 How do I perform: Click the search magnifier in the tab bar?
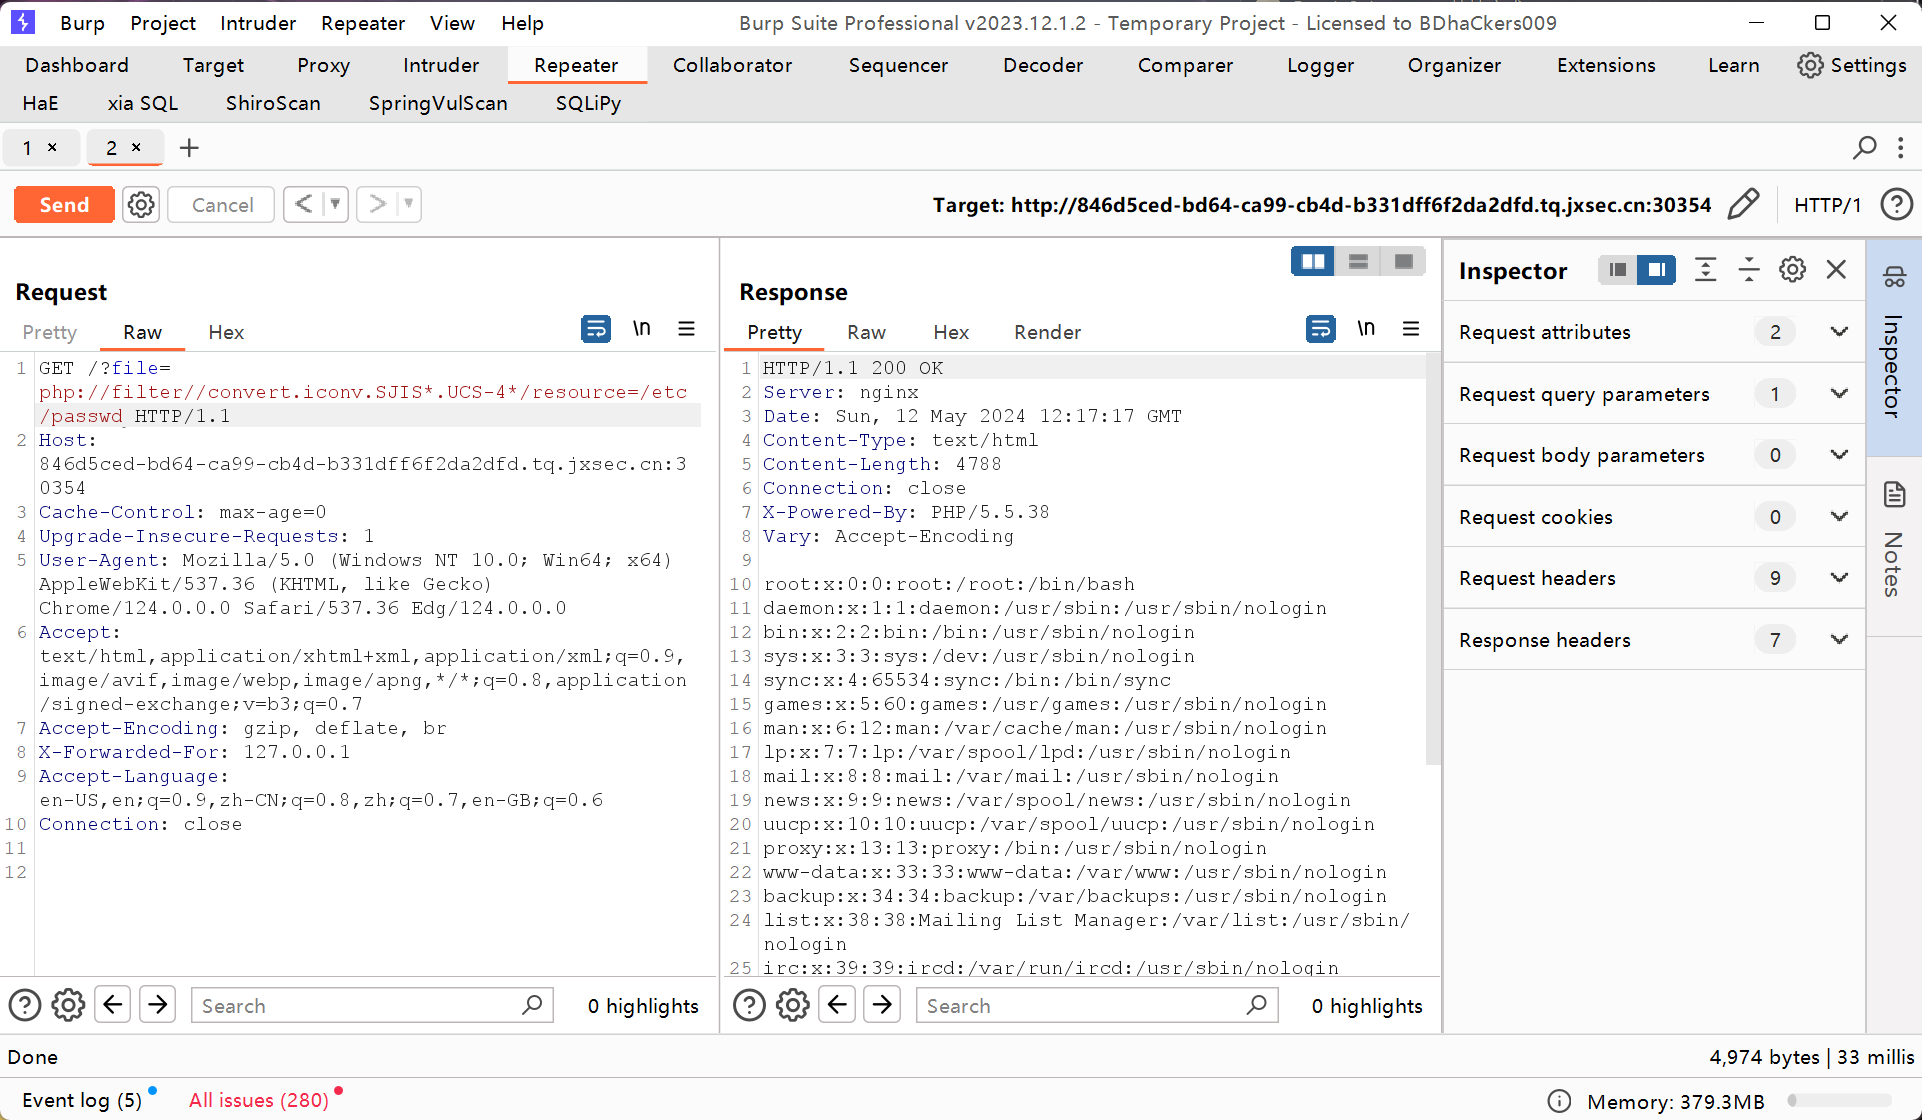(1864, 148)
